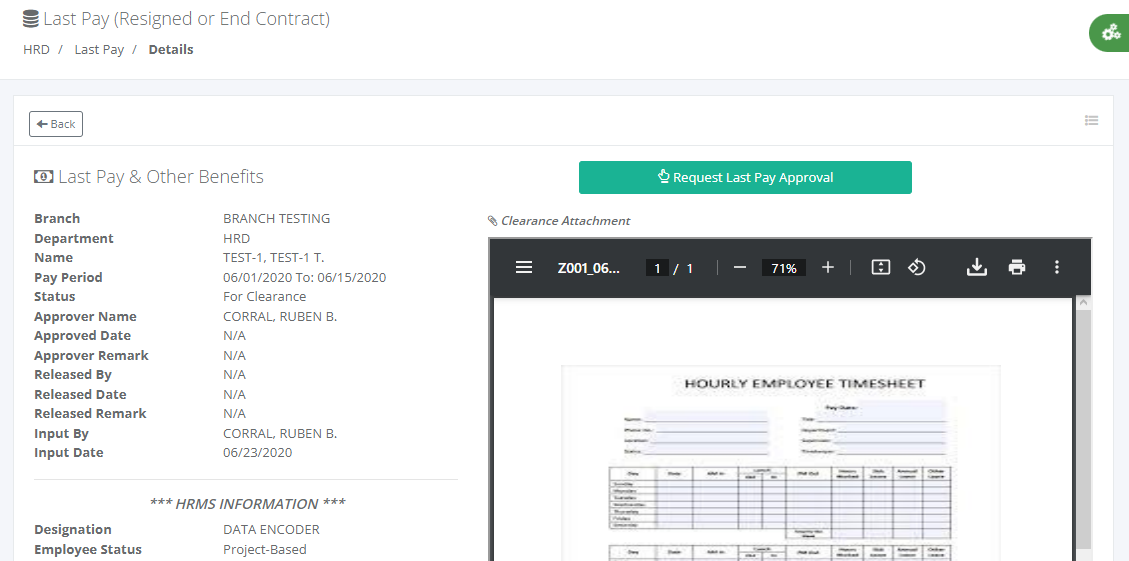Select the employee status Project-Based

tap(265, 549)
